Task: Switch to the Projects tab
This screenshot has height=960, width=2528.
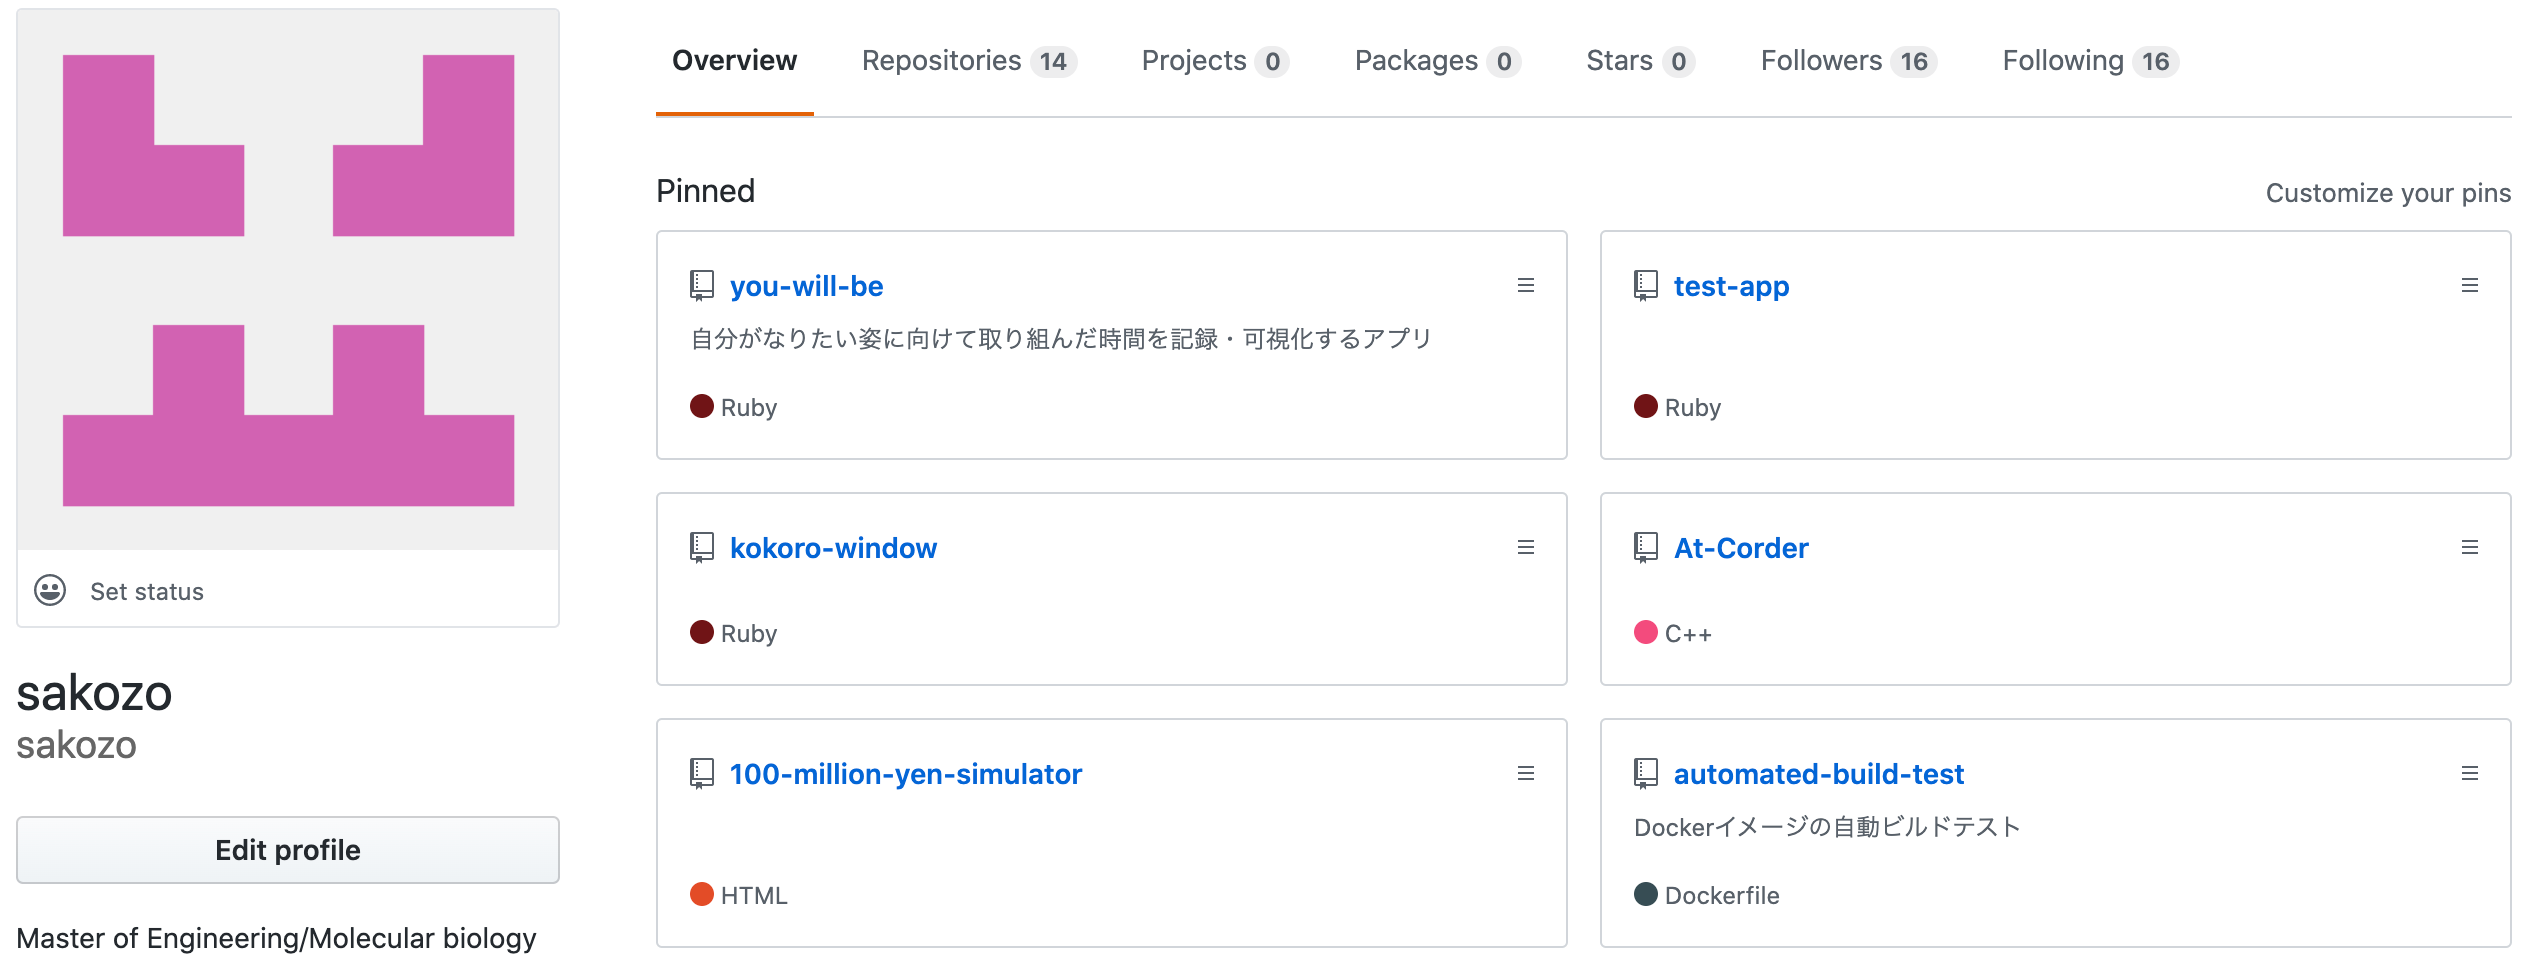Action: click(1214, 61)
